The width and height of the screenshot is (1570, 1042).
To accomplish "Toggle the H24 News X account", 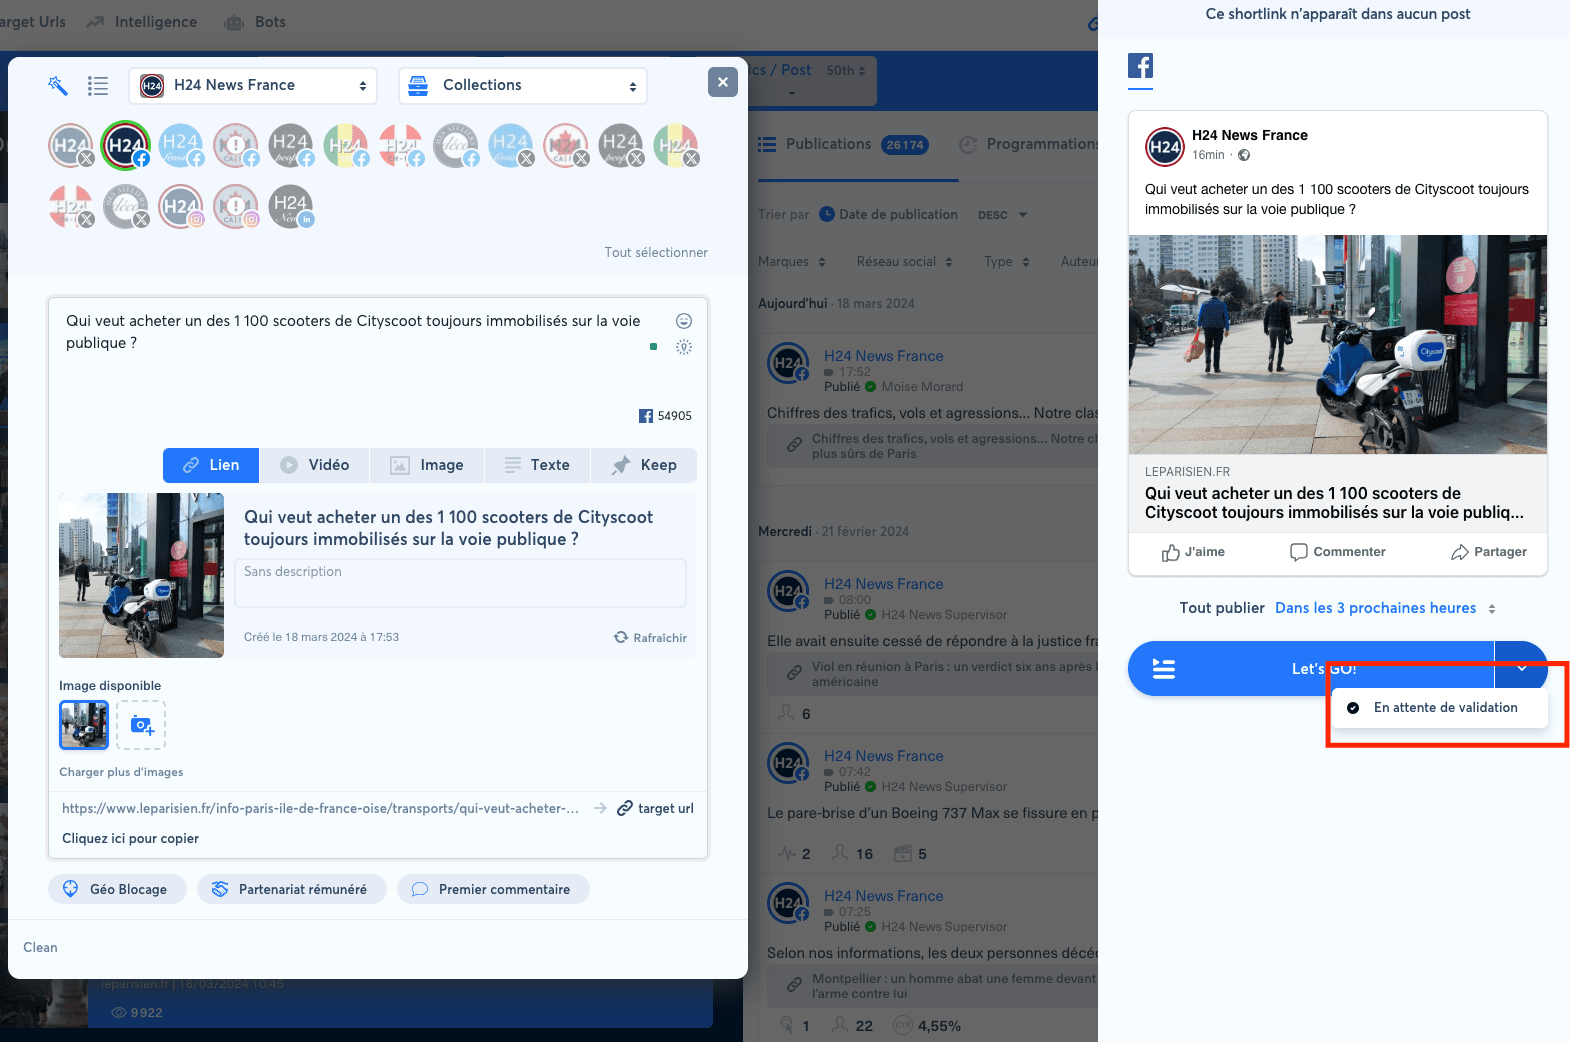I will (71, 146).
